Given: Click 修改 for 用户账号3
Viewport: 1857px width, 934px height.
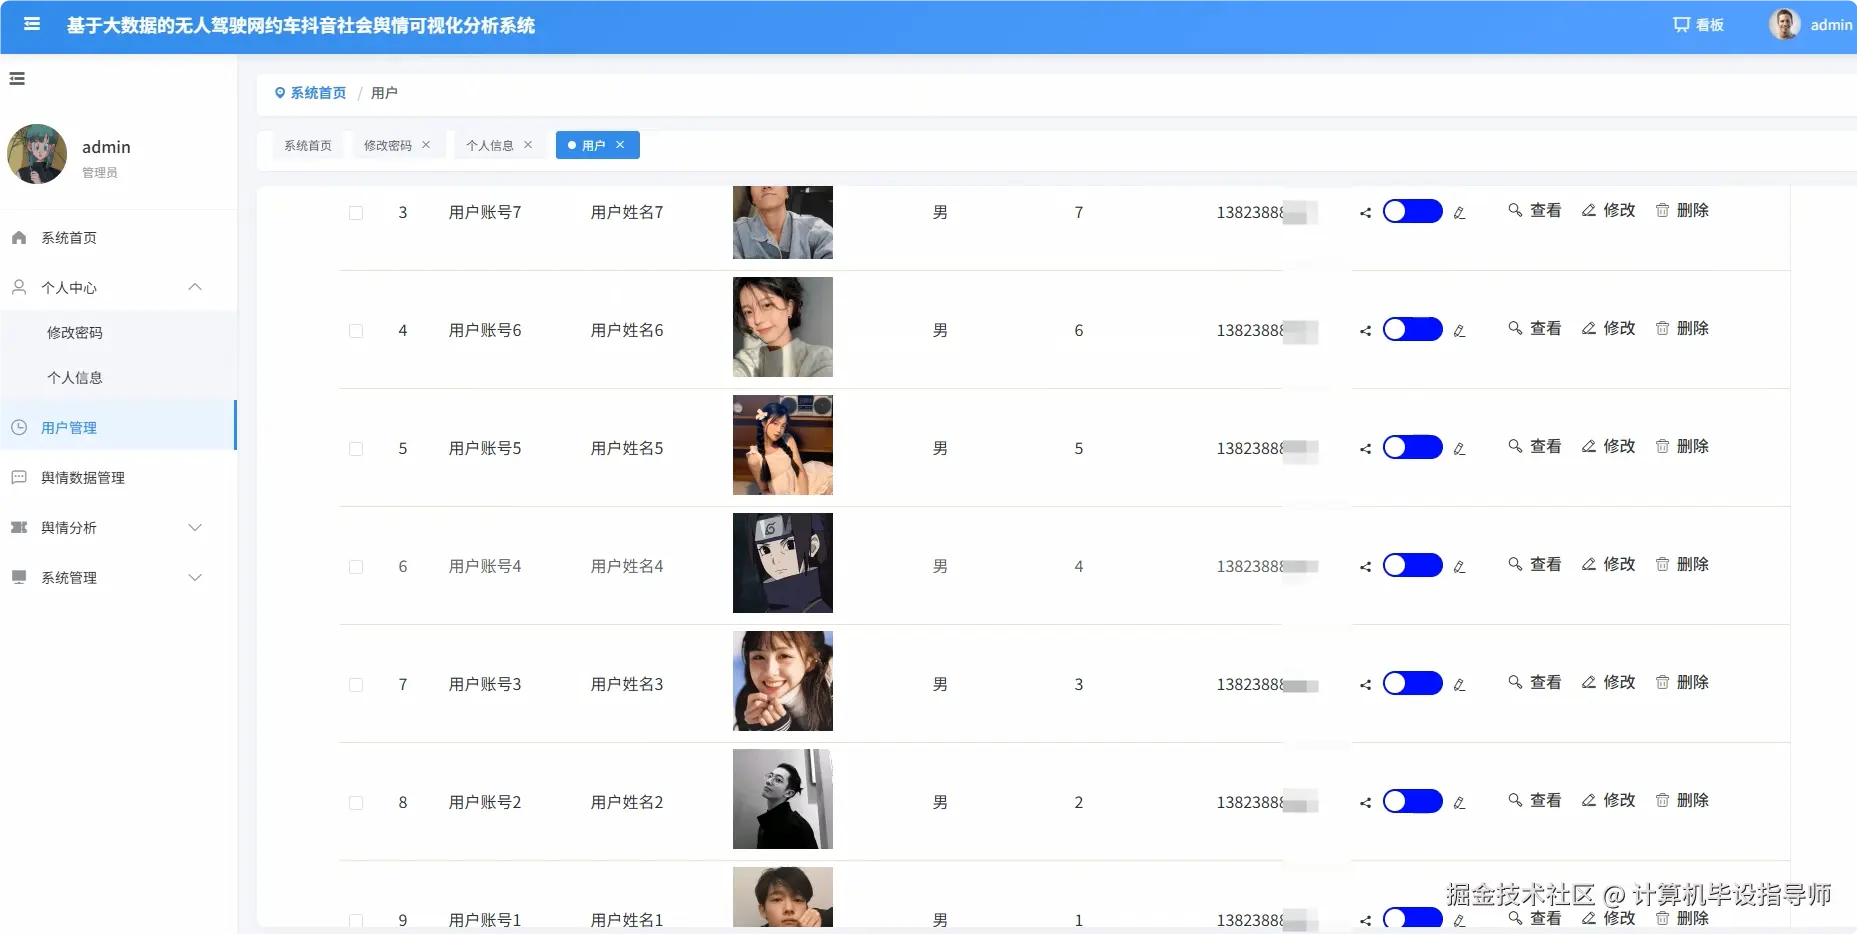Looking at the screenshot, I should point(1609,683).
